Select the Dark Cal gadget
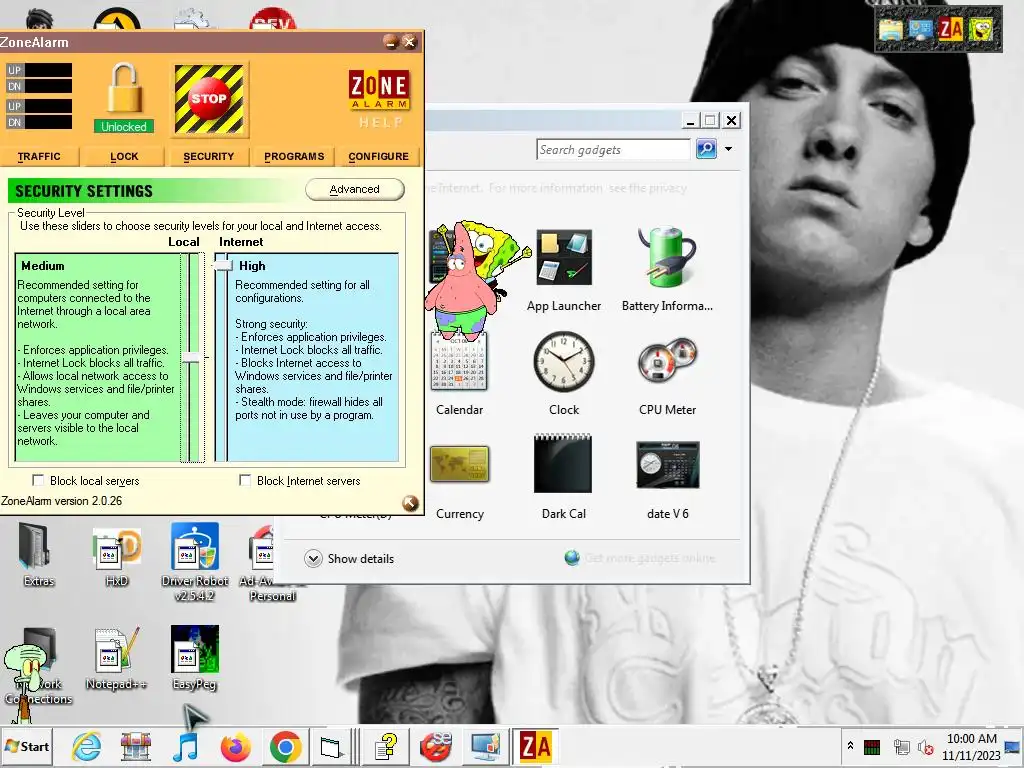This screenshot has height=768, width=1024. pyautogui.click(x=564, y=478)
